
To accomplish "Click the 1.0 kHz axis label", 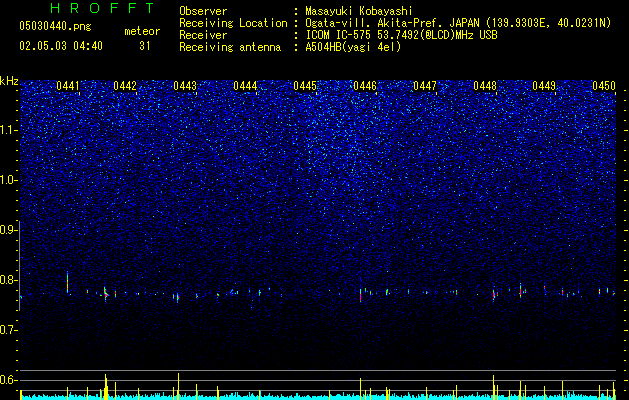I will 9,180.
